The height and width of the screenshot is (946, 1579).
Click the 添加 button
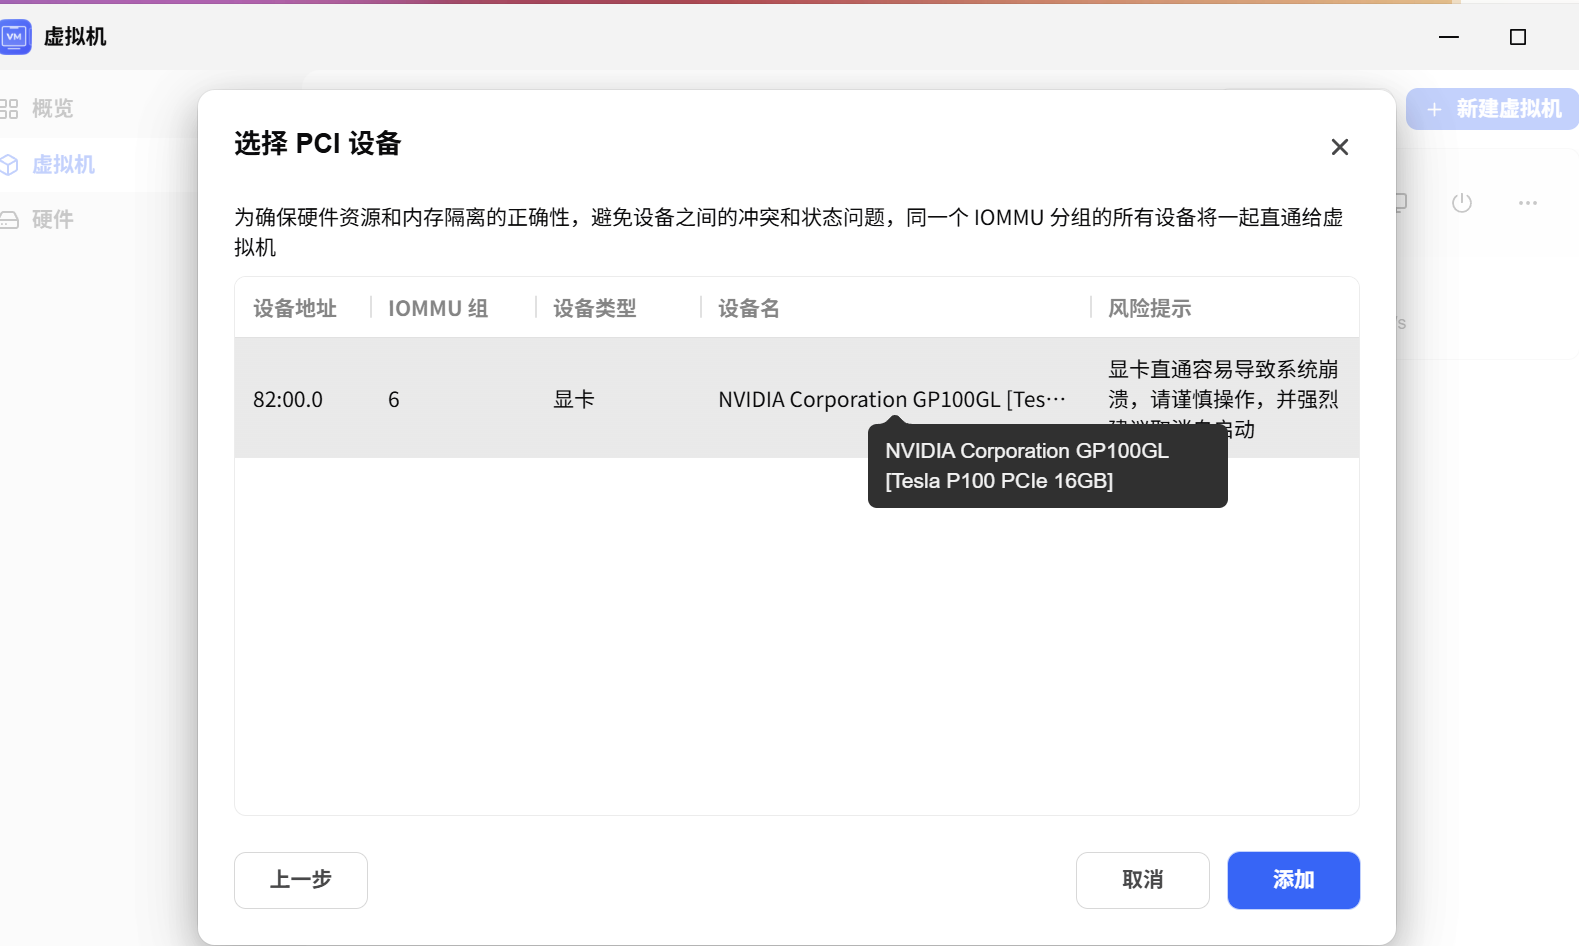1293,880
